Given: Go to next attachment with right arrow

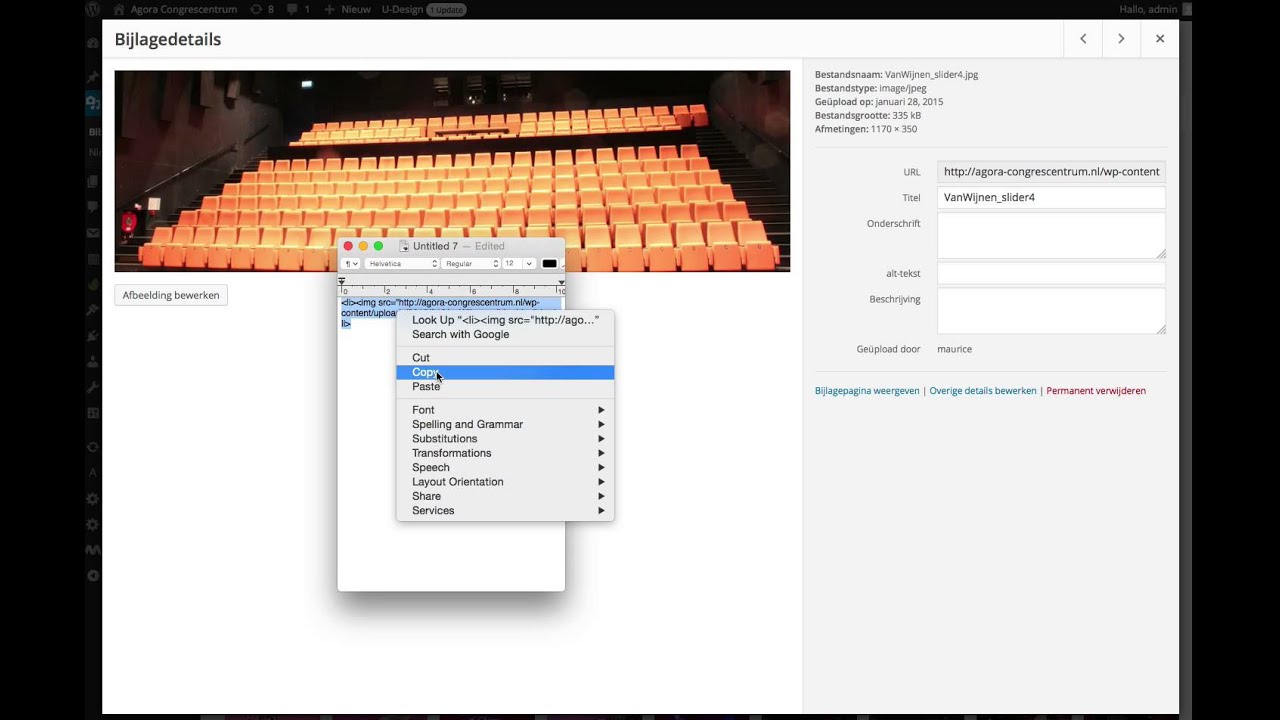Looking at the screenshot, I should click(1121, 39).
